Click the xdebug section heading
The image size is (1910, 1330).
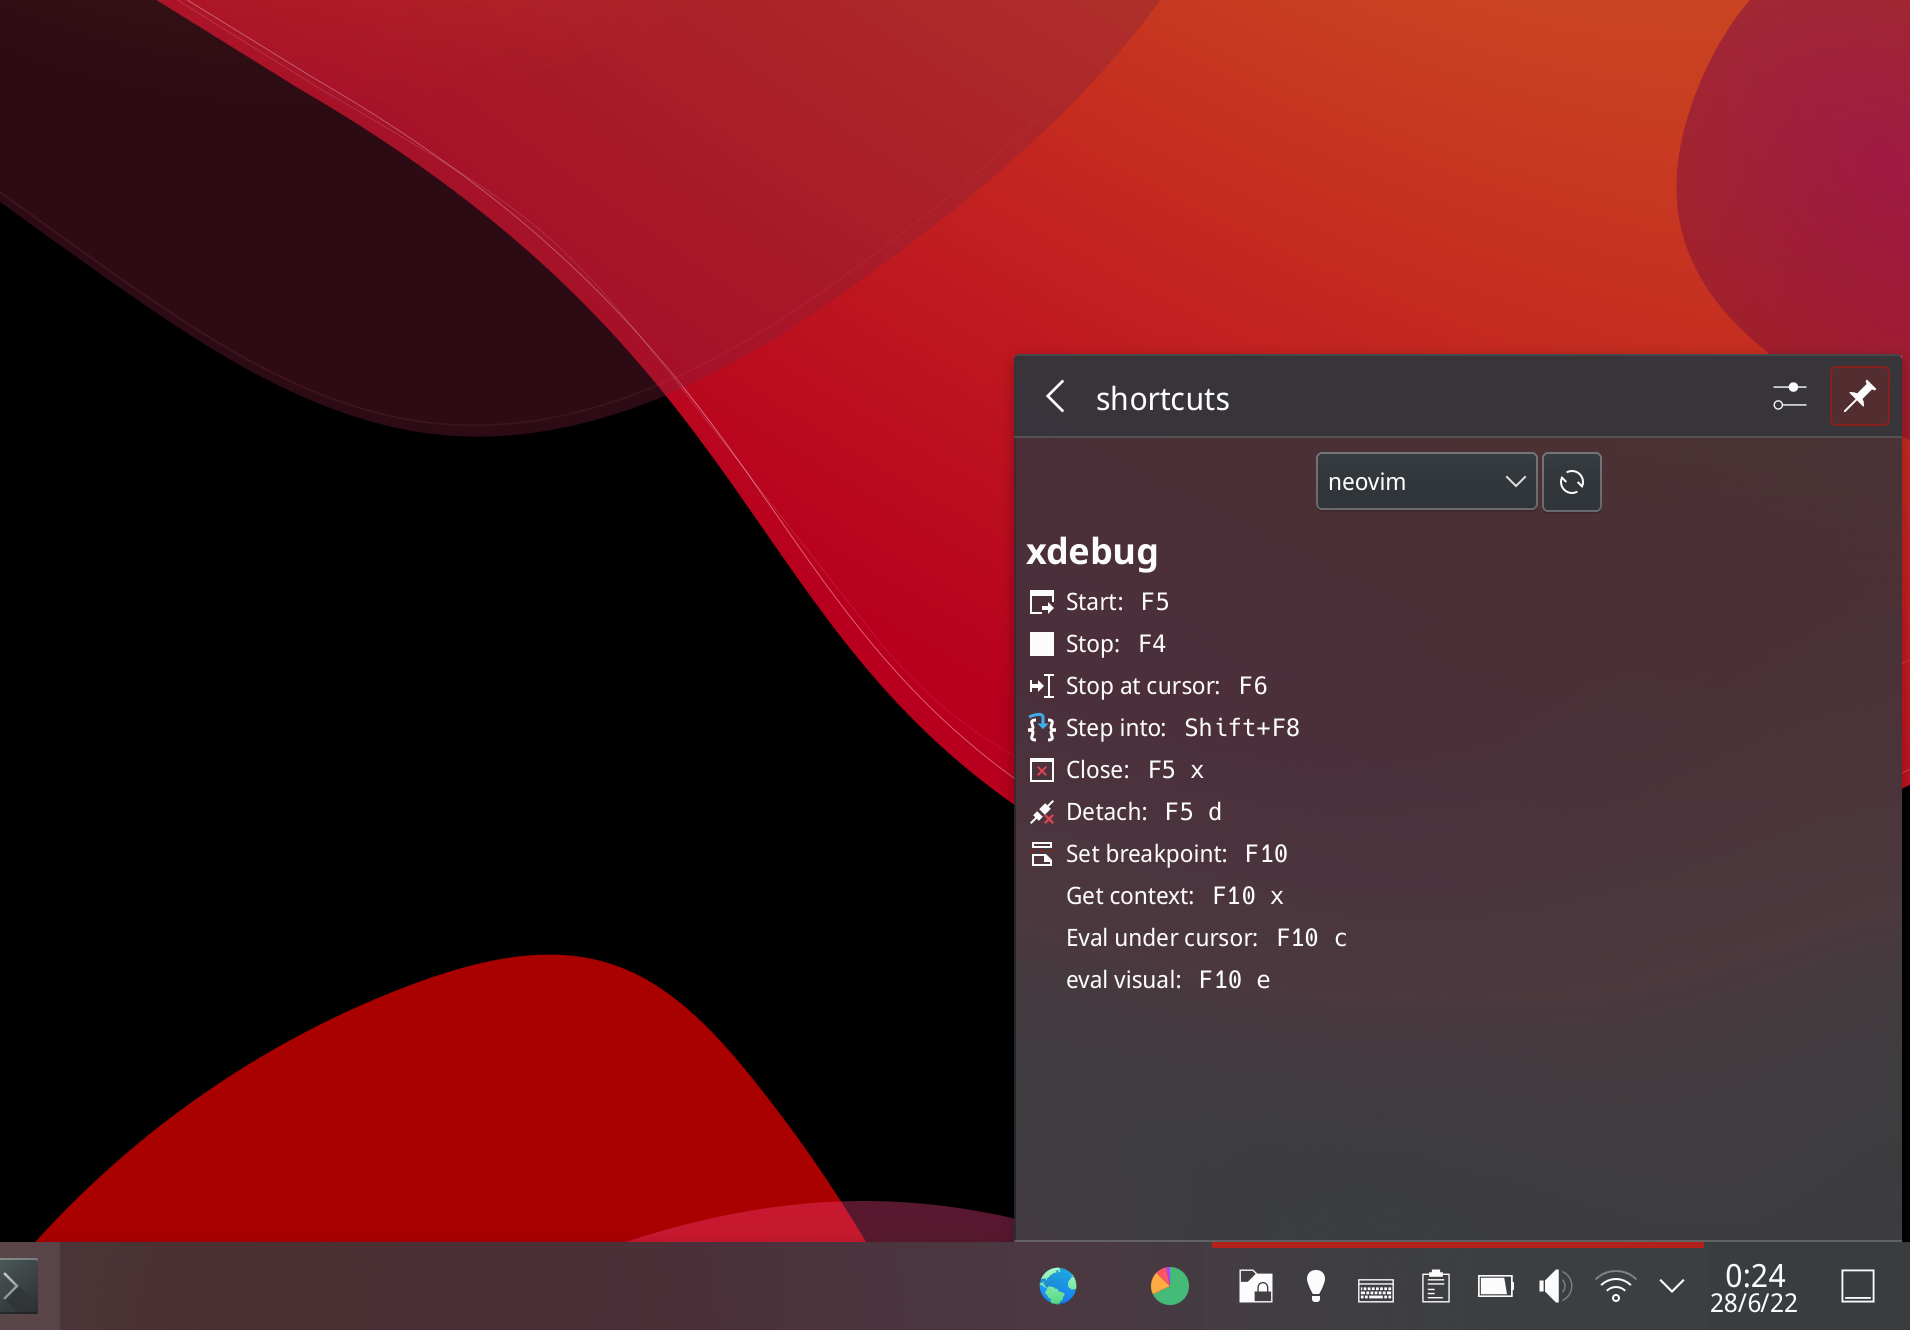pos(1091,552)
